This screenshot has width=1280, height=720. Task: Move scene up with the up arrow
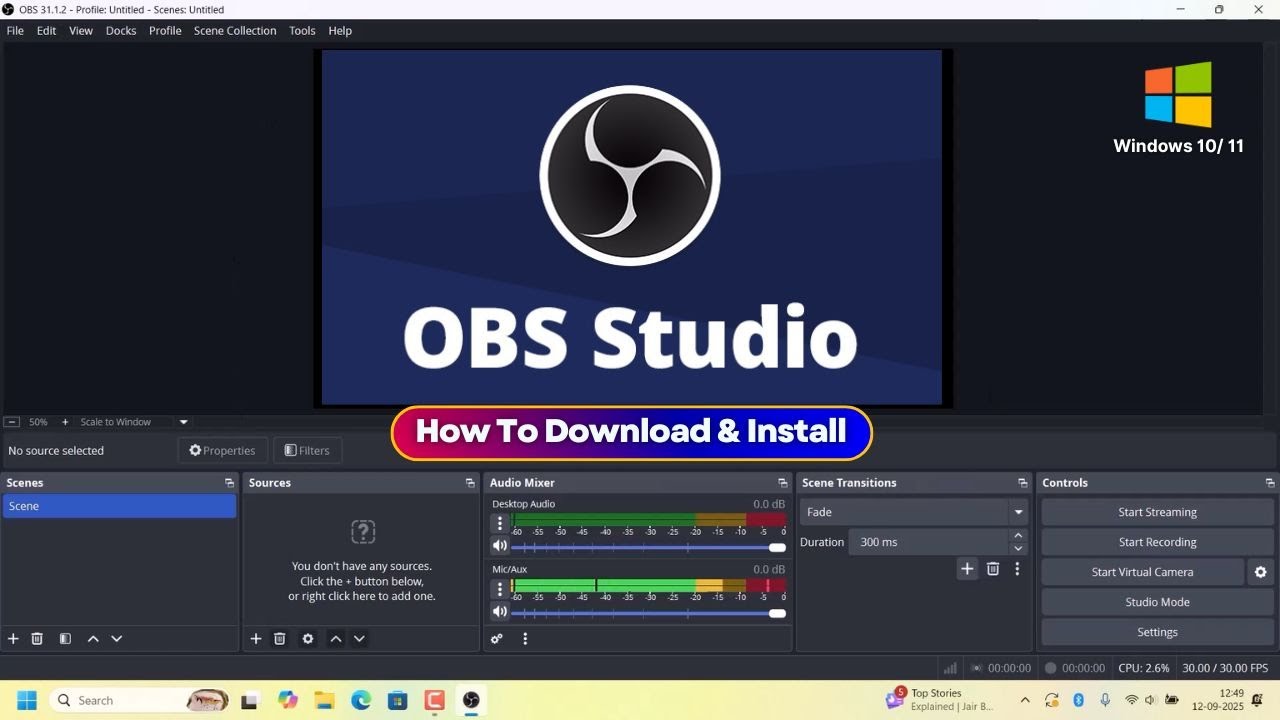coord(93,639)
